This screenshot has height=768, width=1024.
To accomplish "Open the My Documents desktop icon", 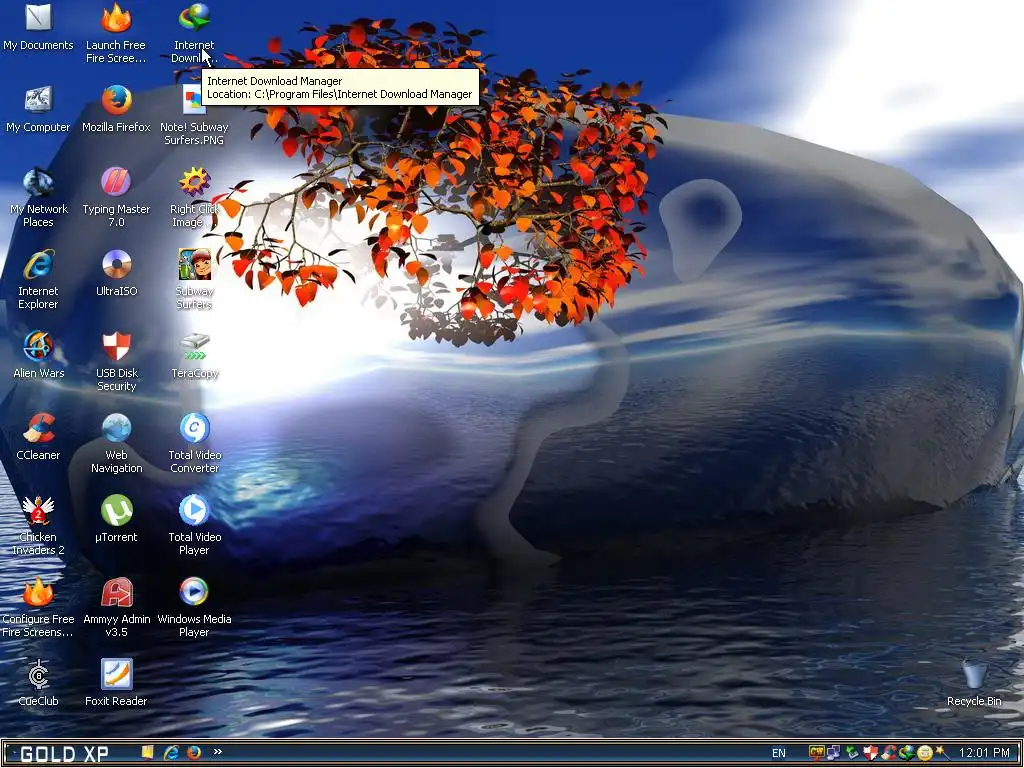I will click(x=39, y=27).
